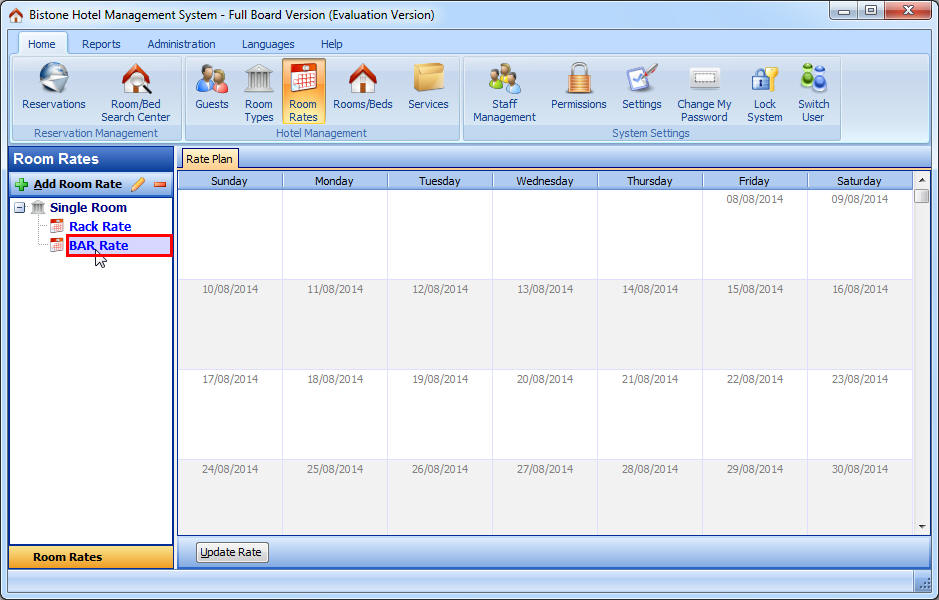The height and width of the screenshot is (600, 939).
Task: Click the Permissions padlock icon
Action: [x=578, y=87]
